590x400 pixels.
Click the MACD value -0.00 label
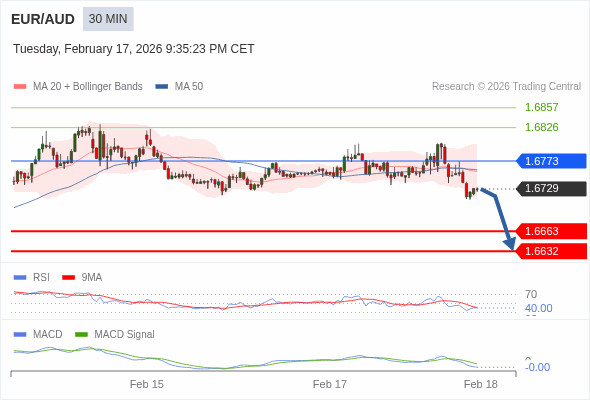(537, 367)
